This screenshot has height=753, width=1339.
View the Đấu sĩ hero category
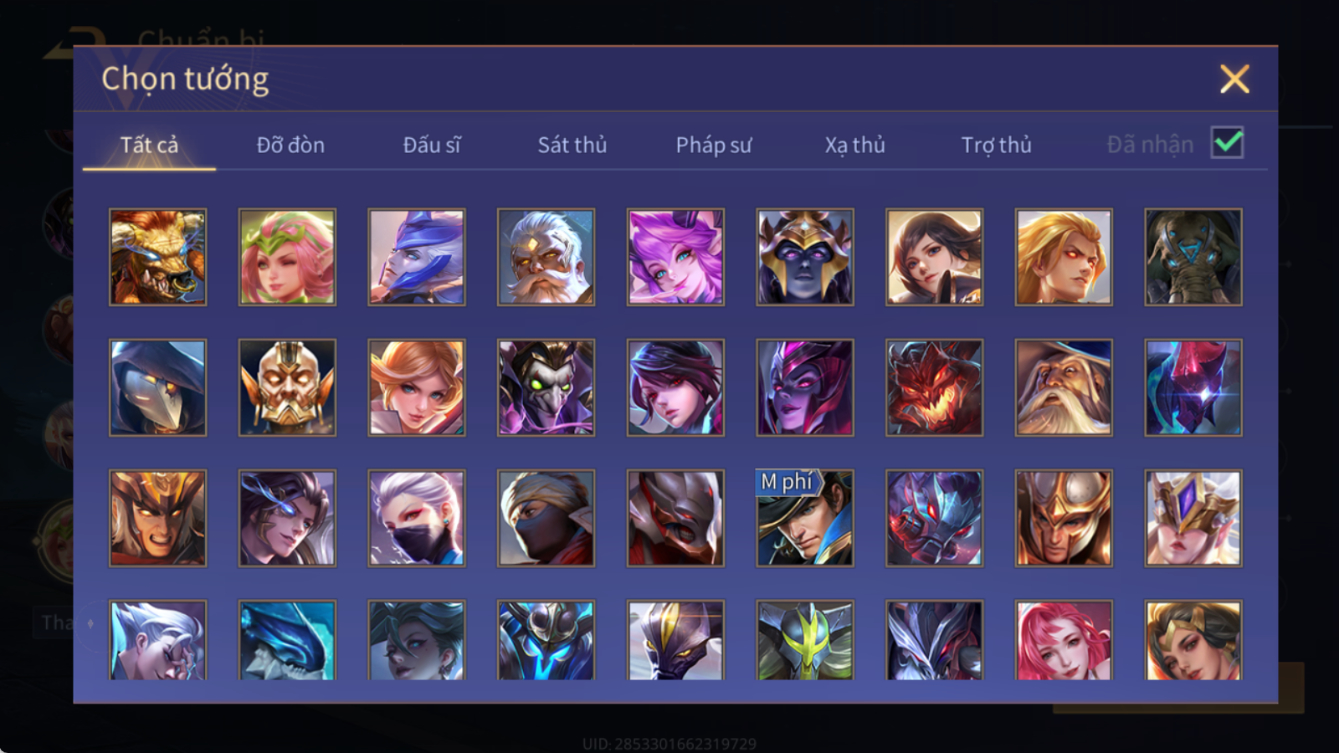(x=431, y=145)
